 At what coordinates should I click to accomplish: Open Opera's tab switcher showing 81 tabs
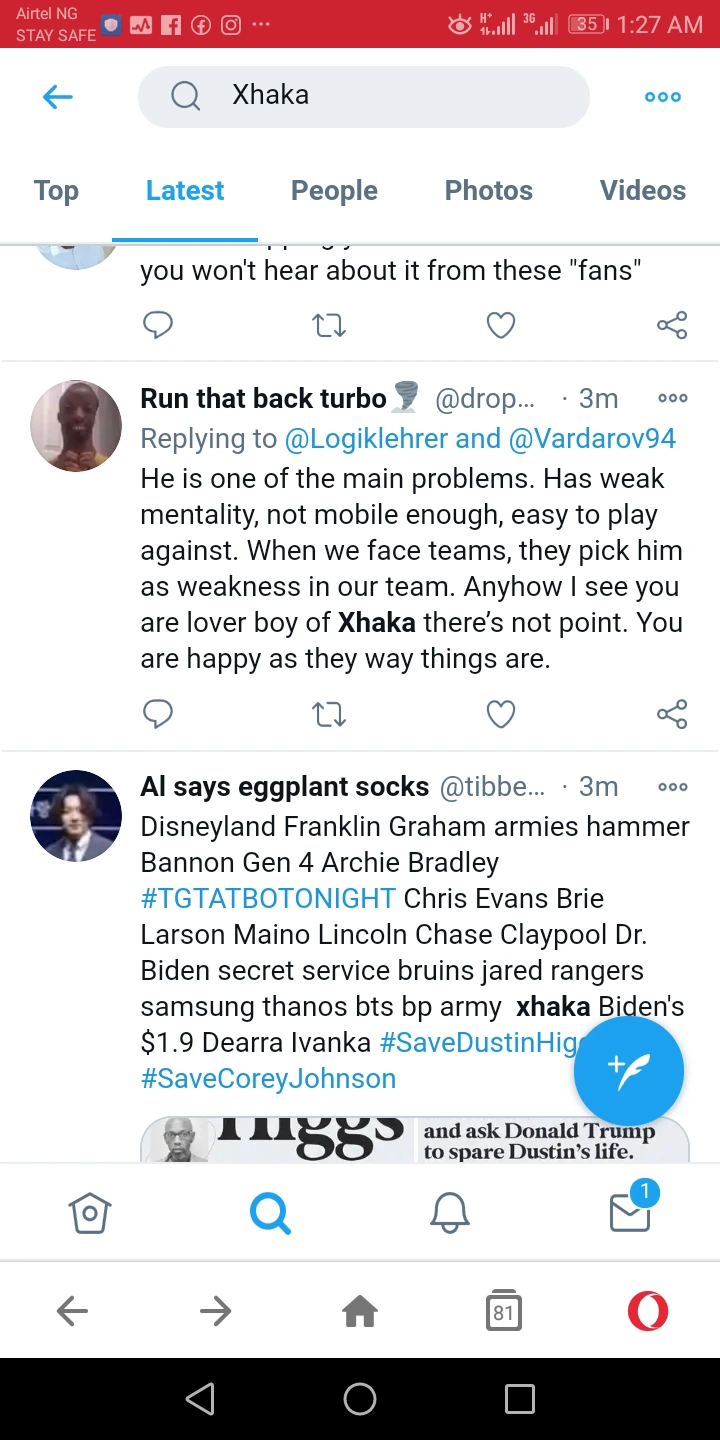point(504,1311)
